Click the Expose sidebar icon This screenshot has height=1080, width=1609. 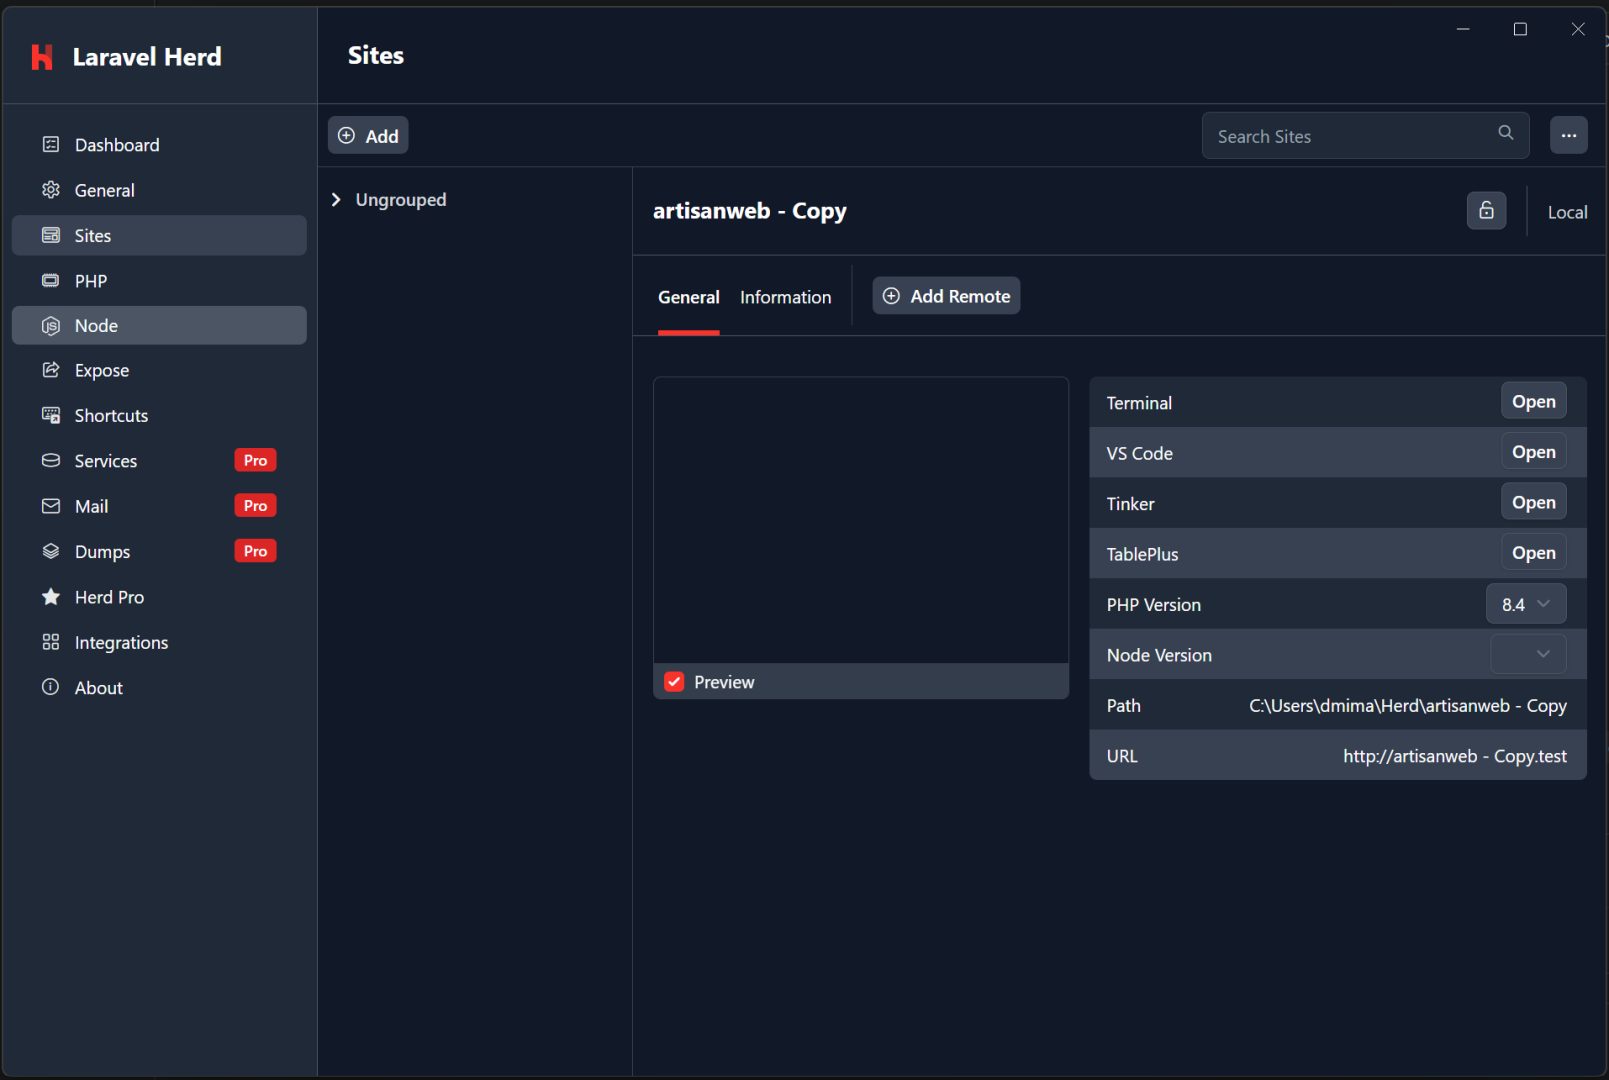51,370
